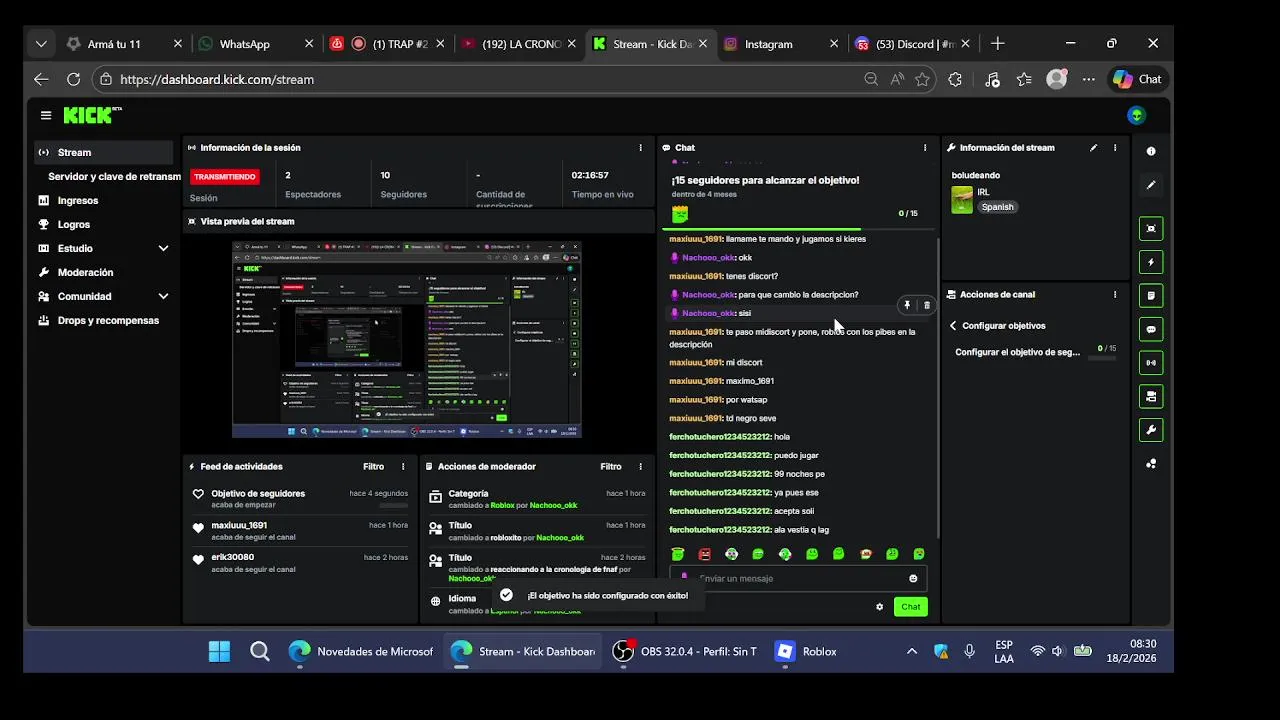Open options menu of Acciones de canal panel

(x=1115, y=295)
